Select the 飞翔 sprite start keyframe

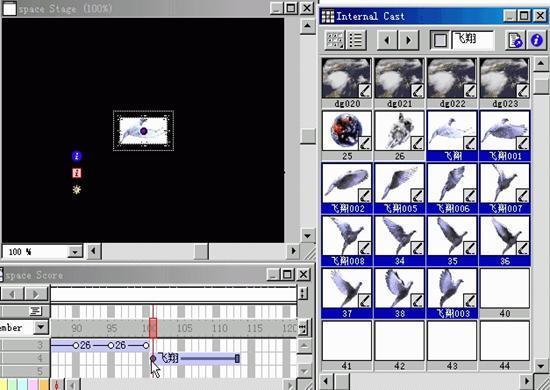153,358
